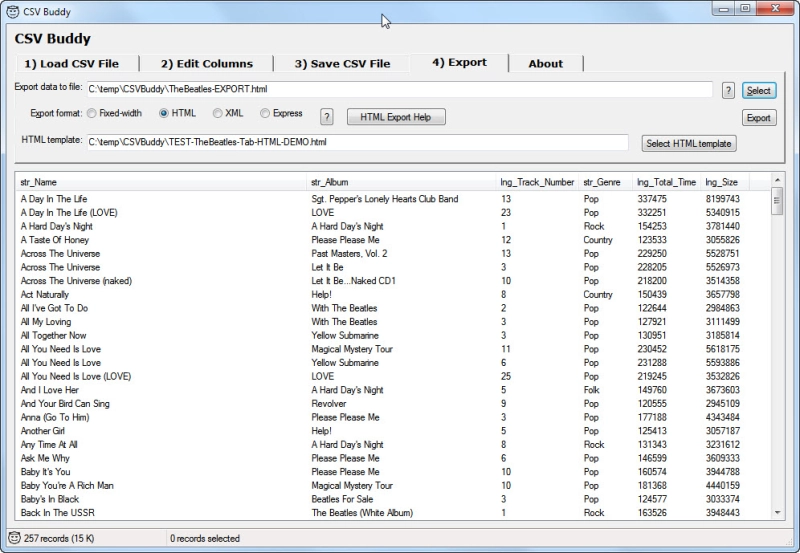Sort by the str_Album column header

[401, 182]
